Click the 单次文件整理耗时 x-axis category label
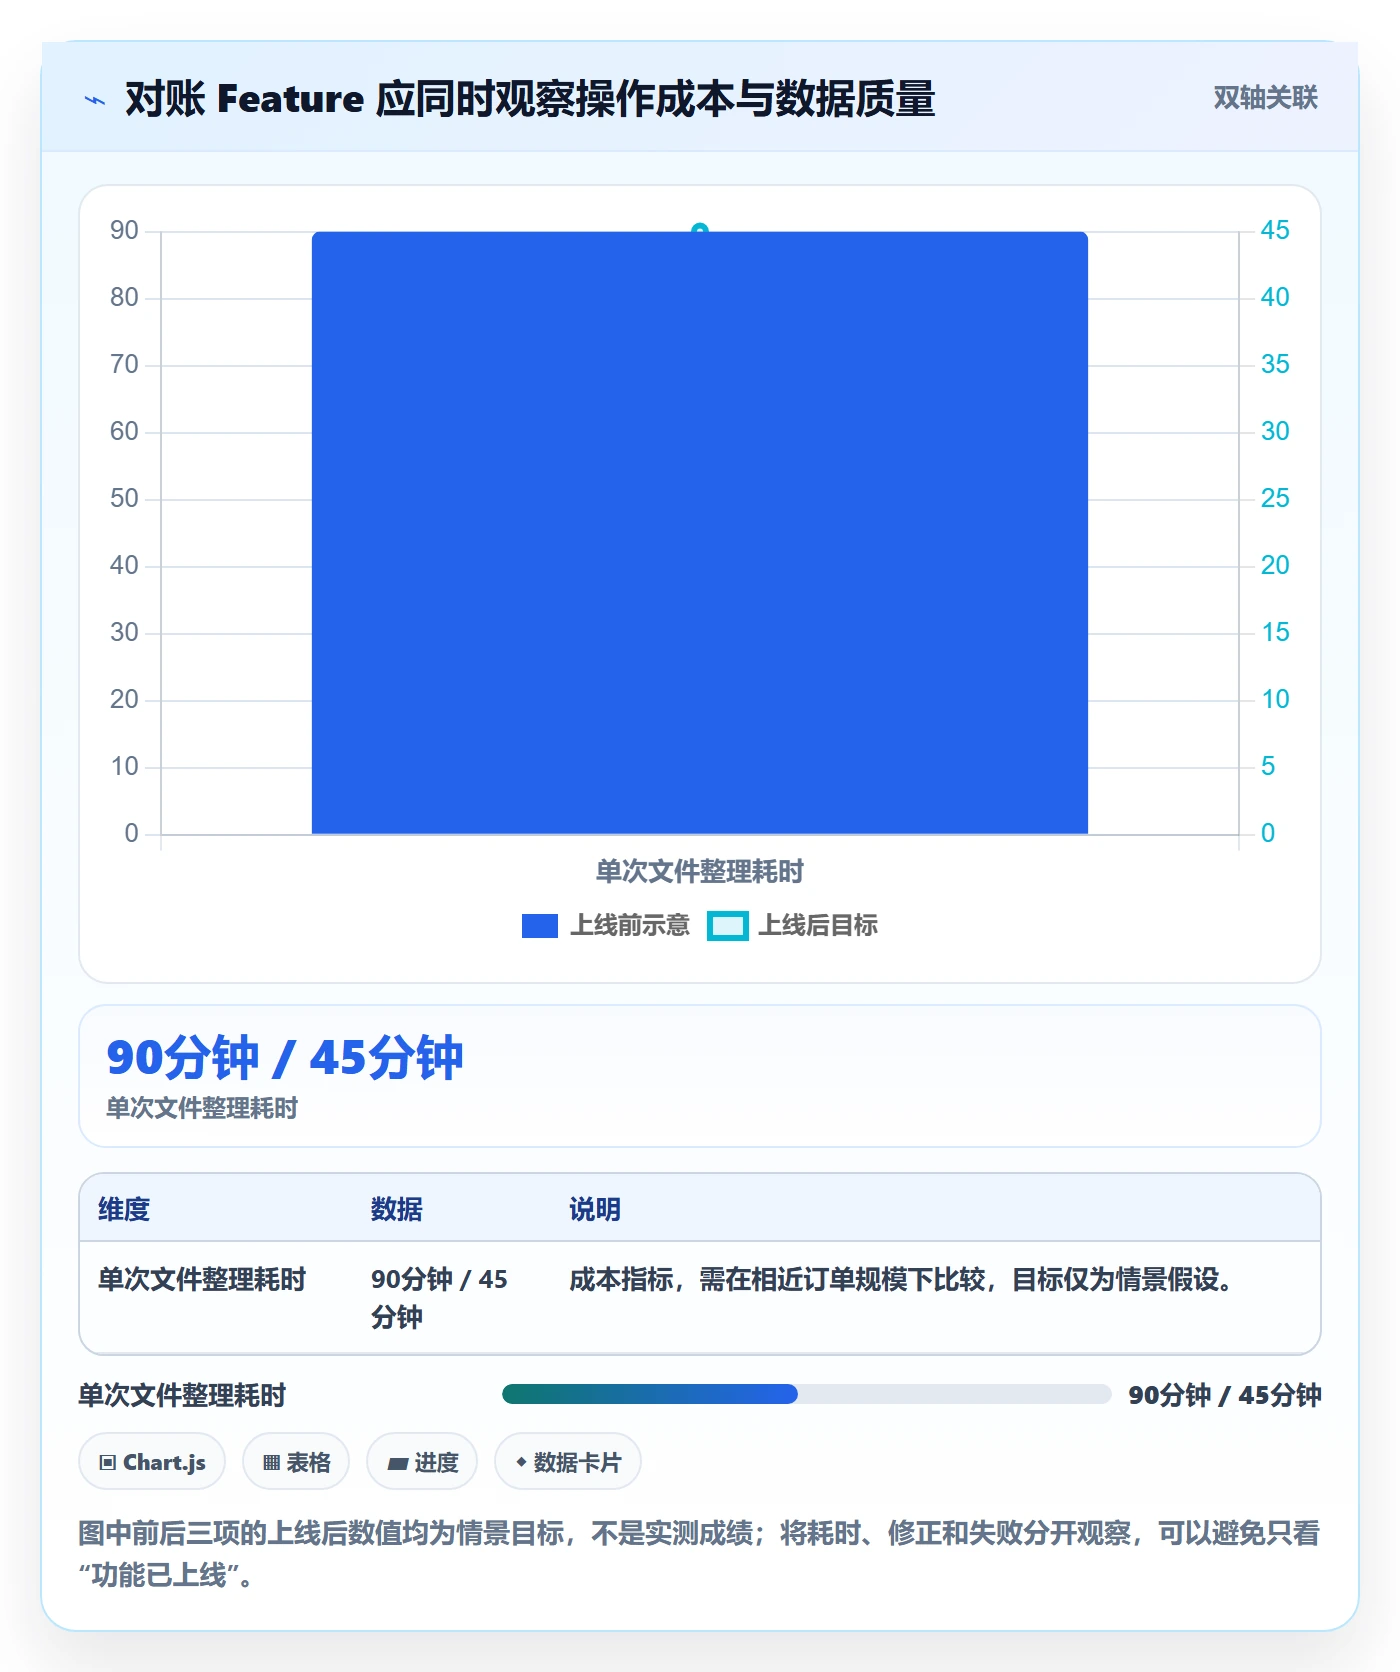The width and height of the screenshot is (1400, 1672). [700, 872]
